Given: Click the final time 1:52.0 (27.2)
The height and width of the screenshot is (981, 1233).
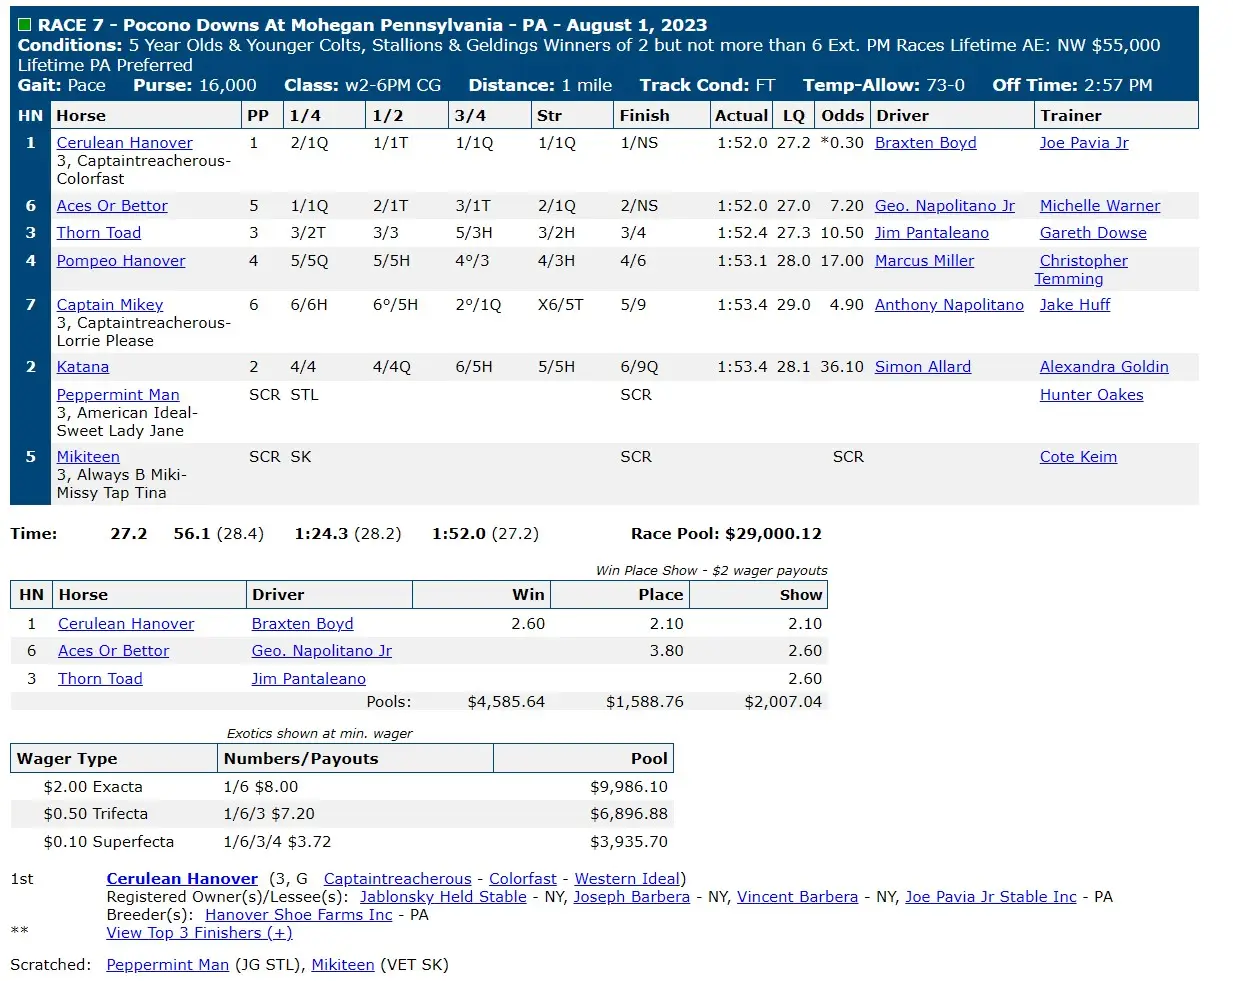Looking at the screenshot, I should [485, 534].
